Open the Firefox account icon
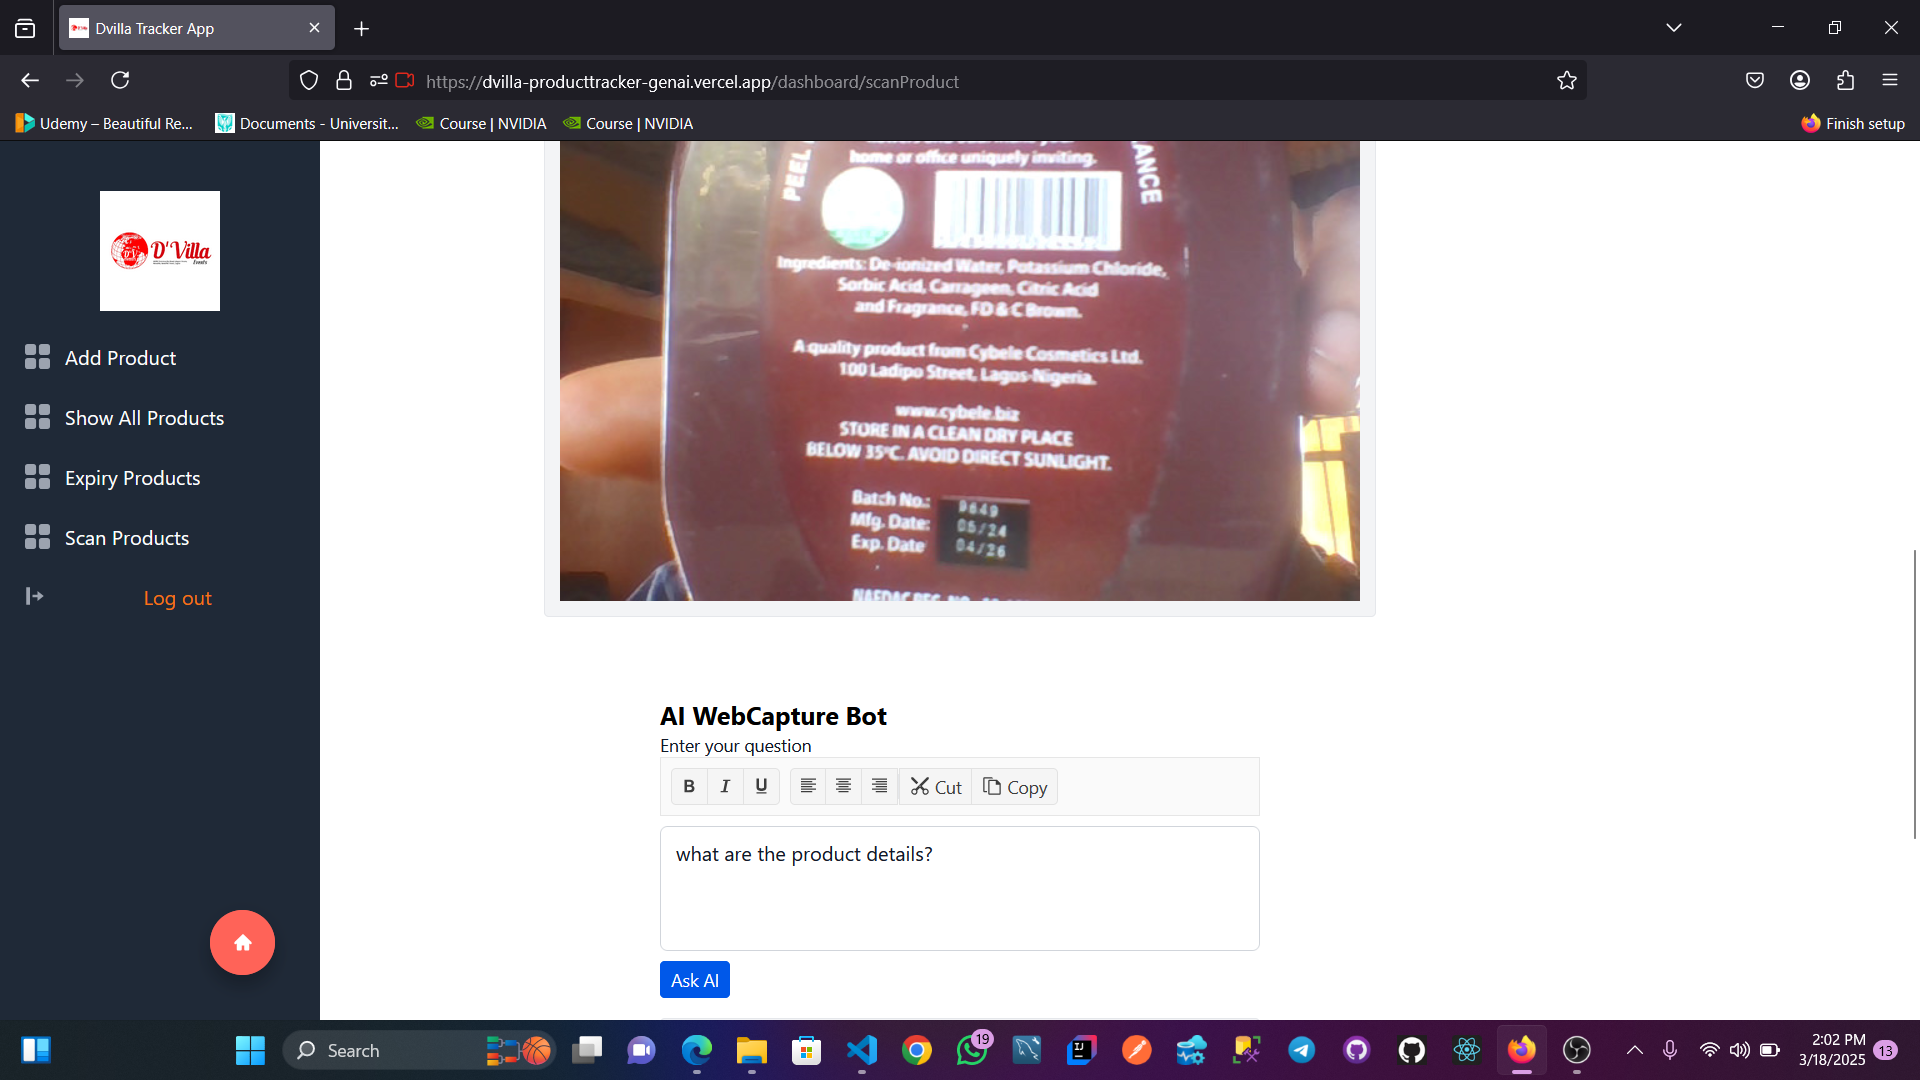 pyautogui.click(x=1800, y=81)
